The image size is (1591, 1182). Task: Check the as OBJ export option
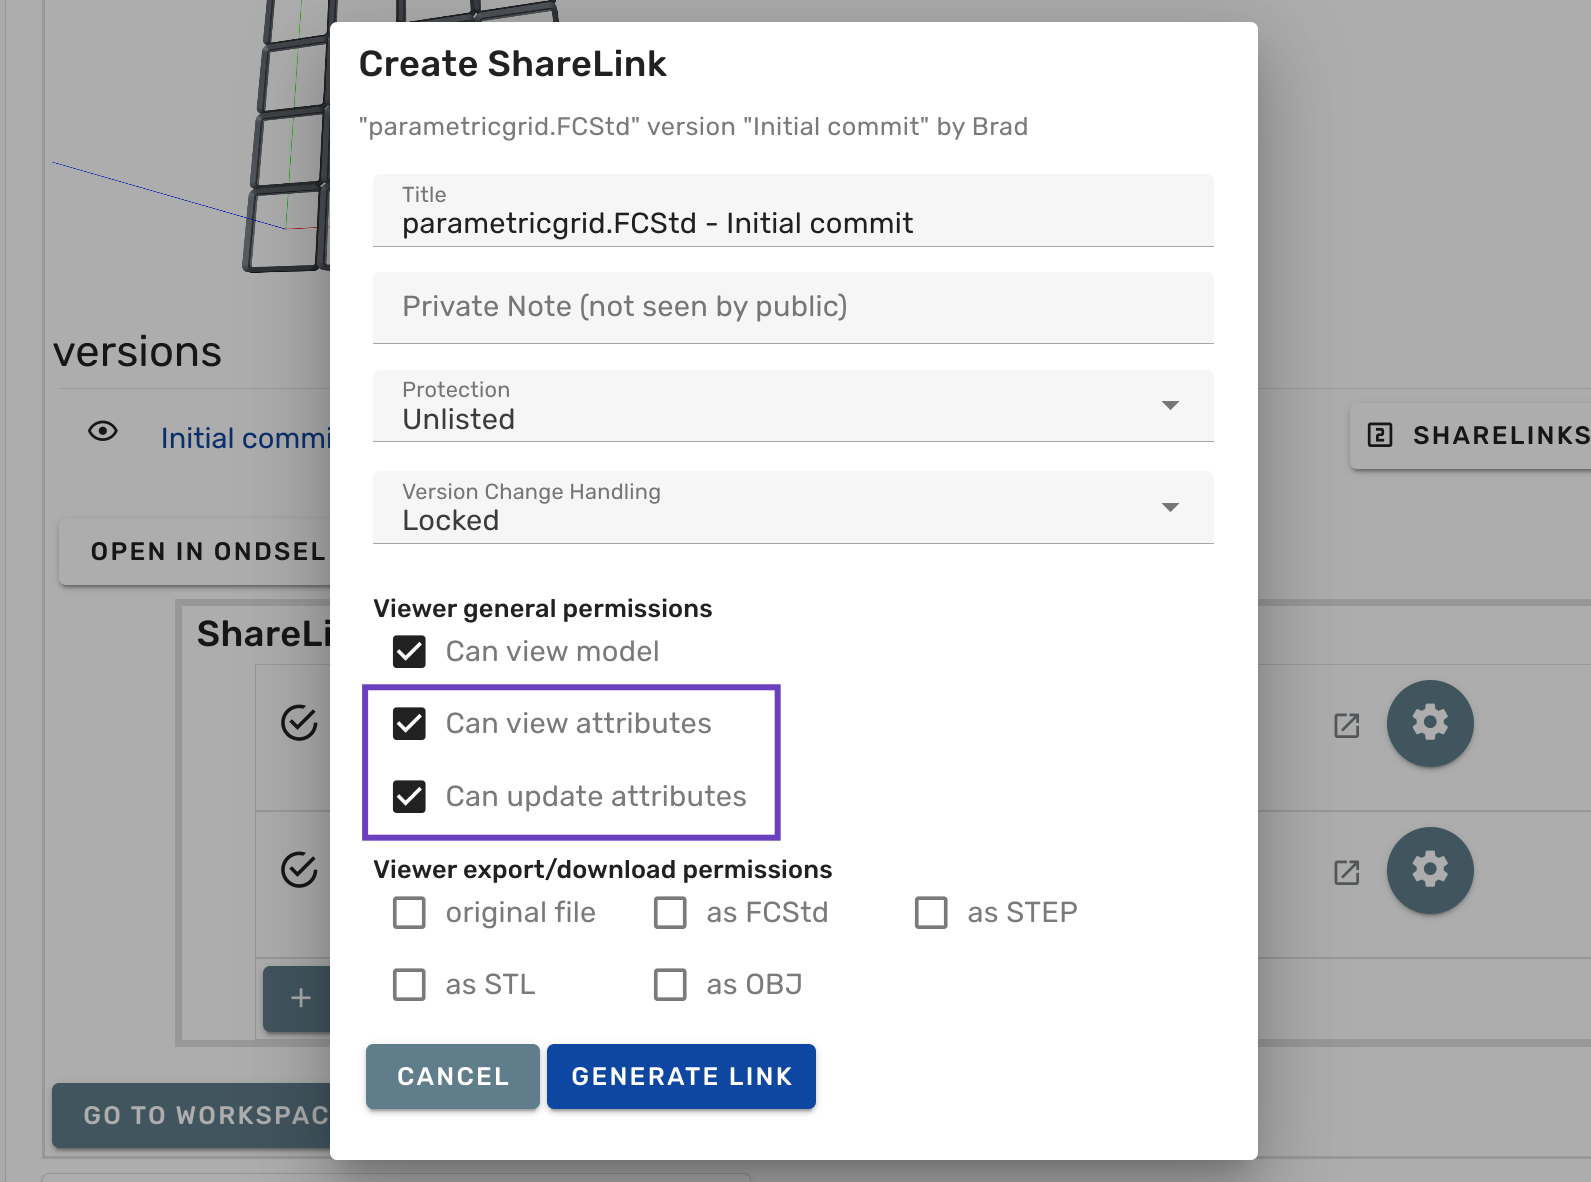[670, 984]
